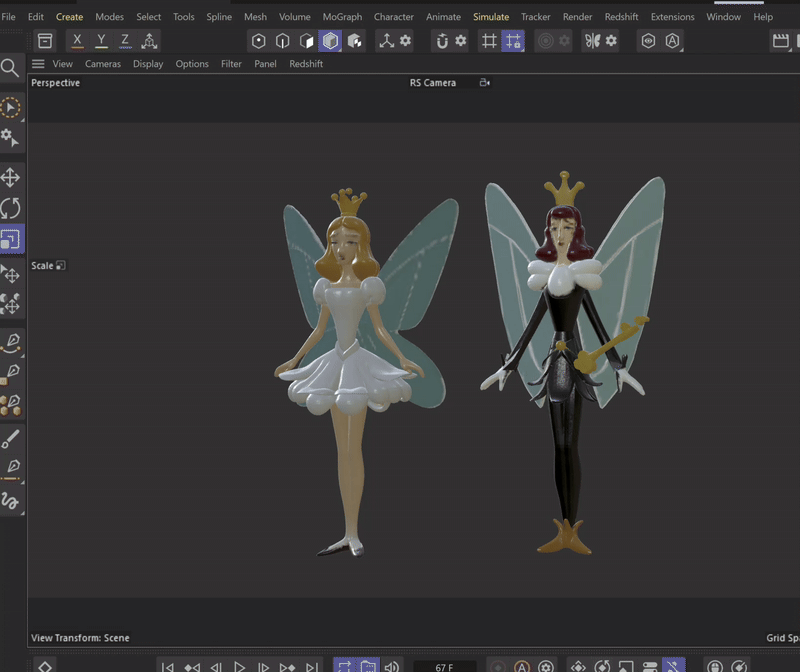Viewport: 800px width, 672px height.
Task: Select the Rotate tool
Action: [10, 208]
